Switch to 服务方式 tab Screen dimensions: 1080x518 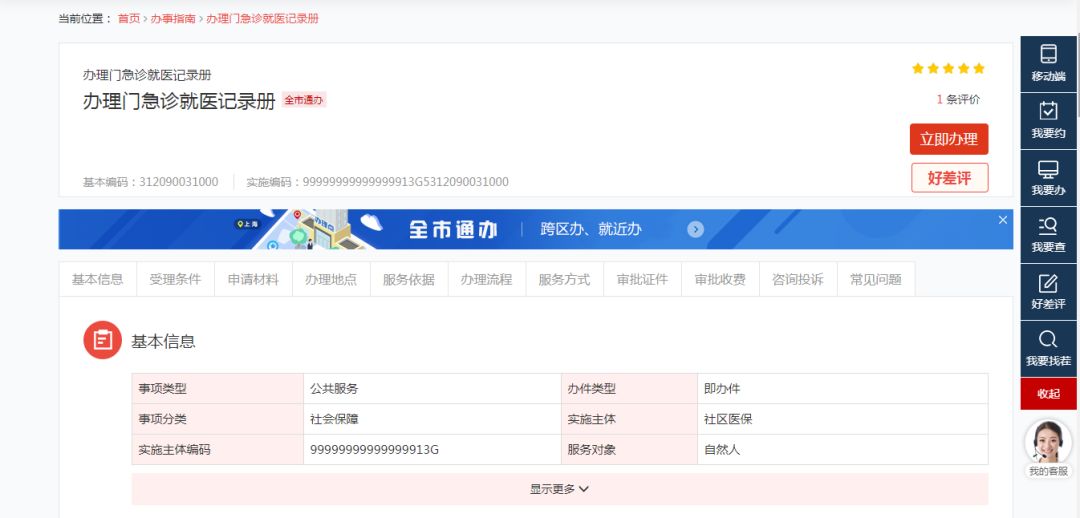pyautogui.click(x=565, y=280)
